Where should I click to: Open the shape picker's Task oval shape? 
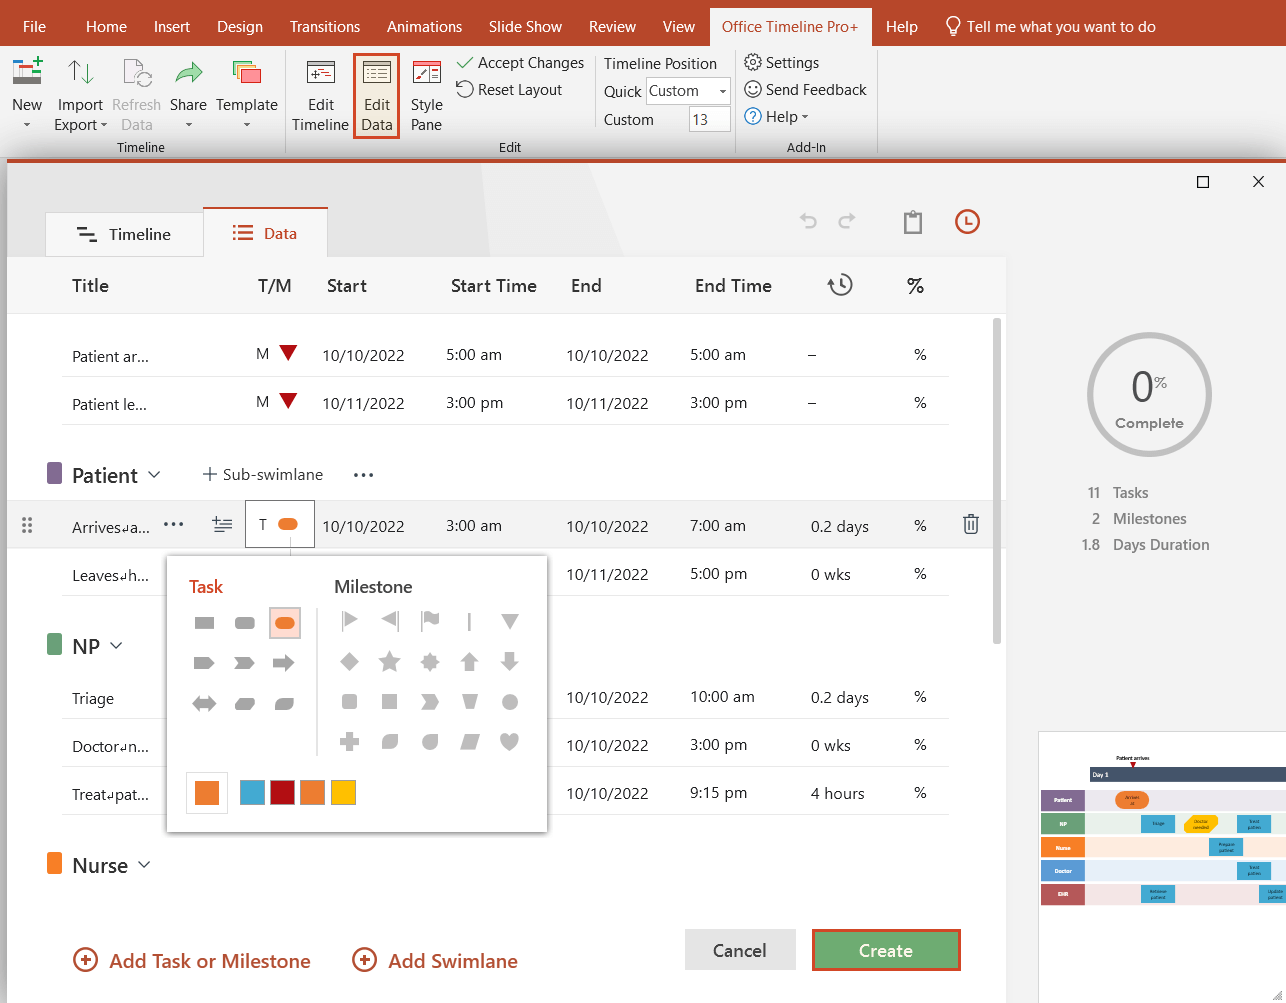(x=285, y=622)
